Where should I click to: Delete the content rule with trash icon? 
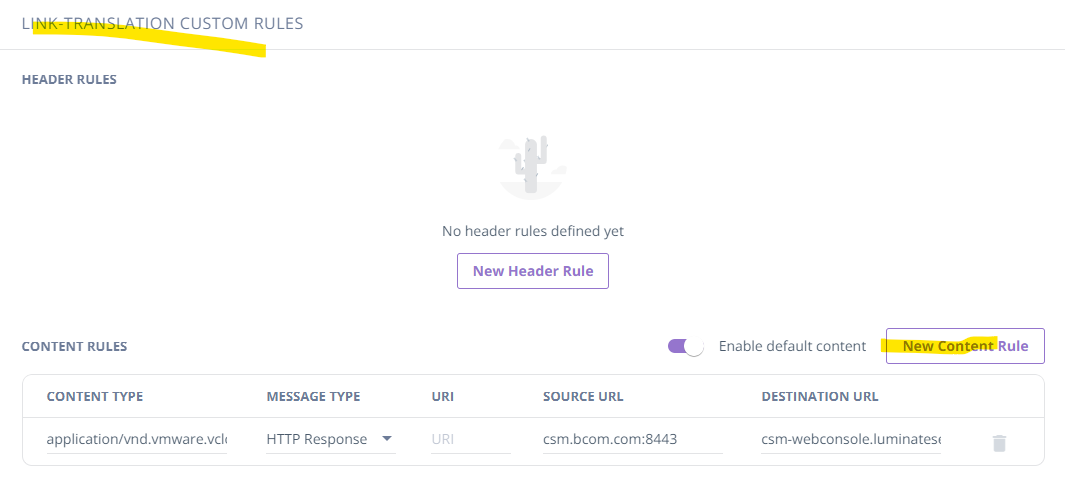[998, 442]
